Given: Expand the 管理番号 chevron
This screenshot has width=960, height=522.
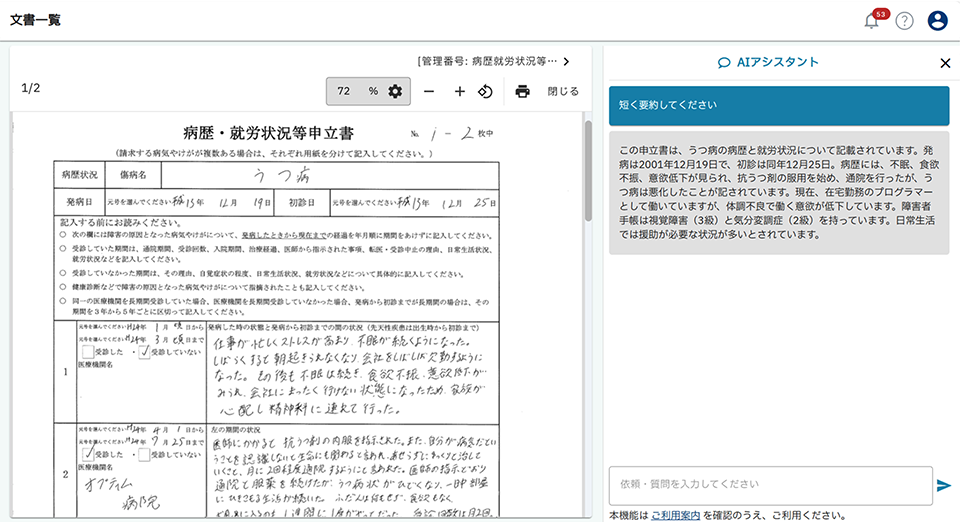Looking at the screenshot, I should tap(566, 61).
